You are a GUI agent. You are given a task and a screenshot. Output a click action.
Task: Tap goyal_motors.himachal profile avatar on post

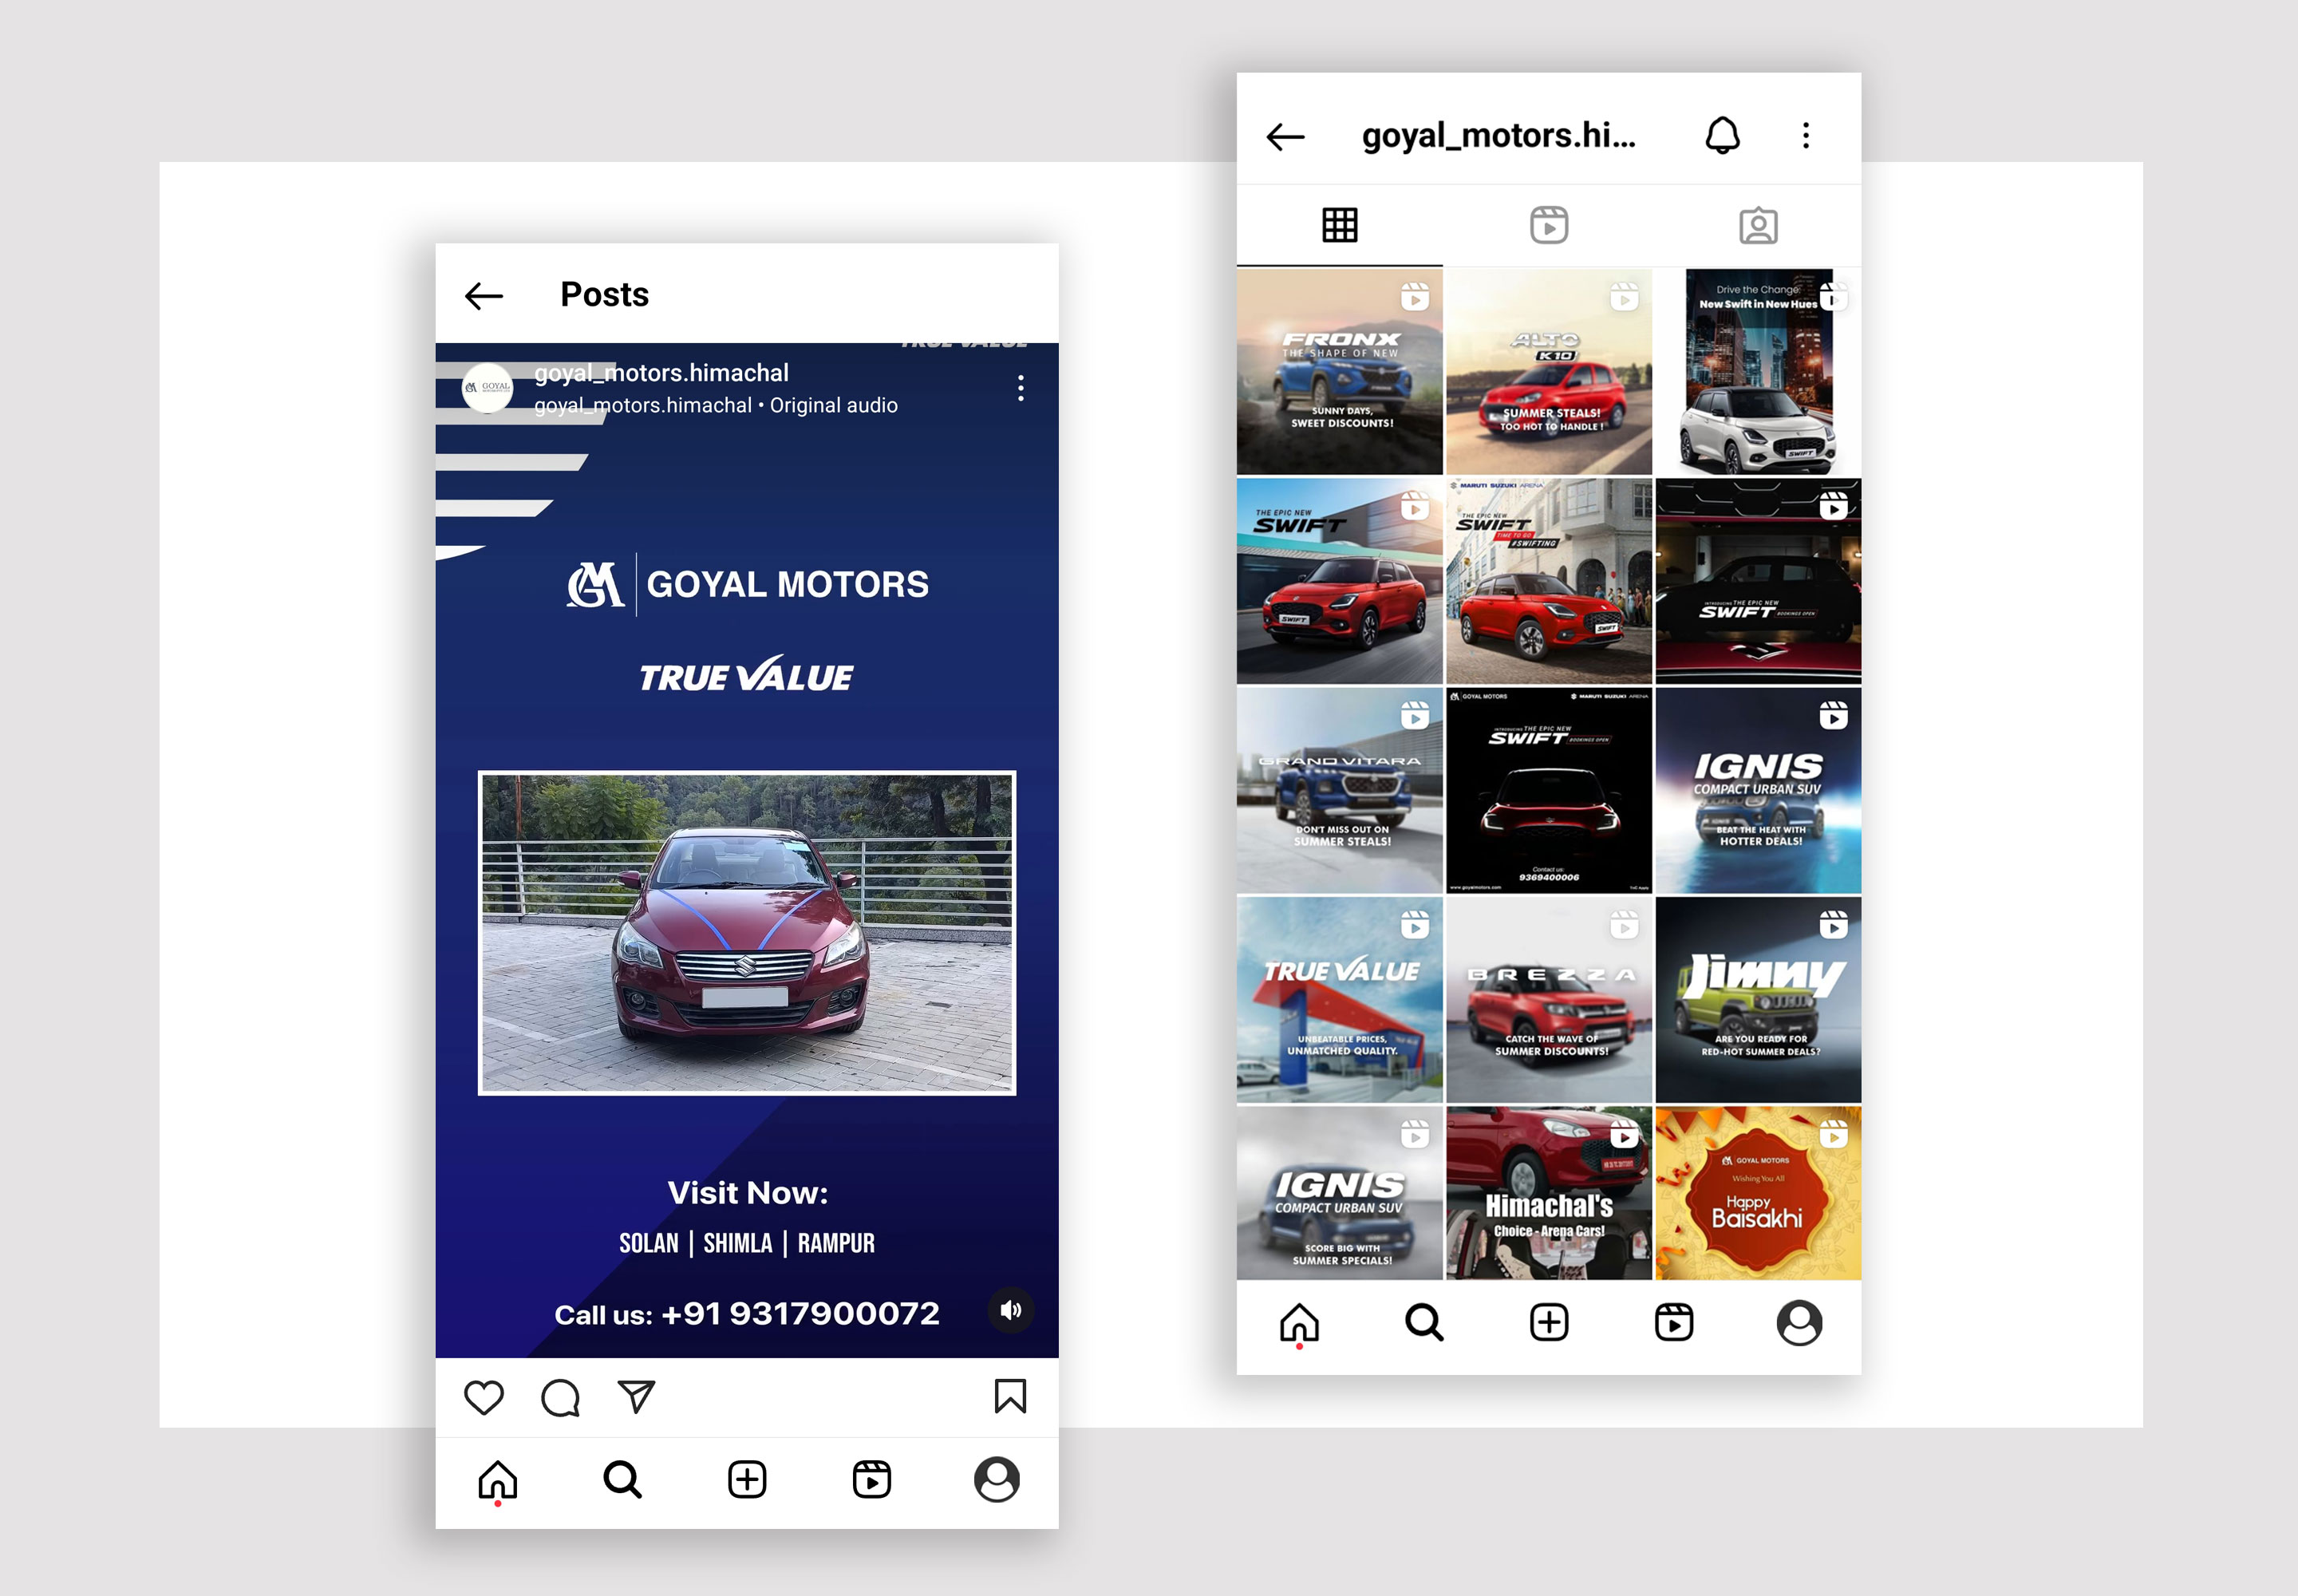487,388
